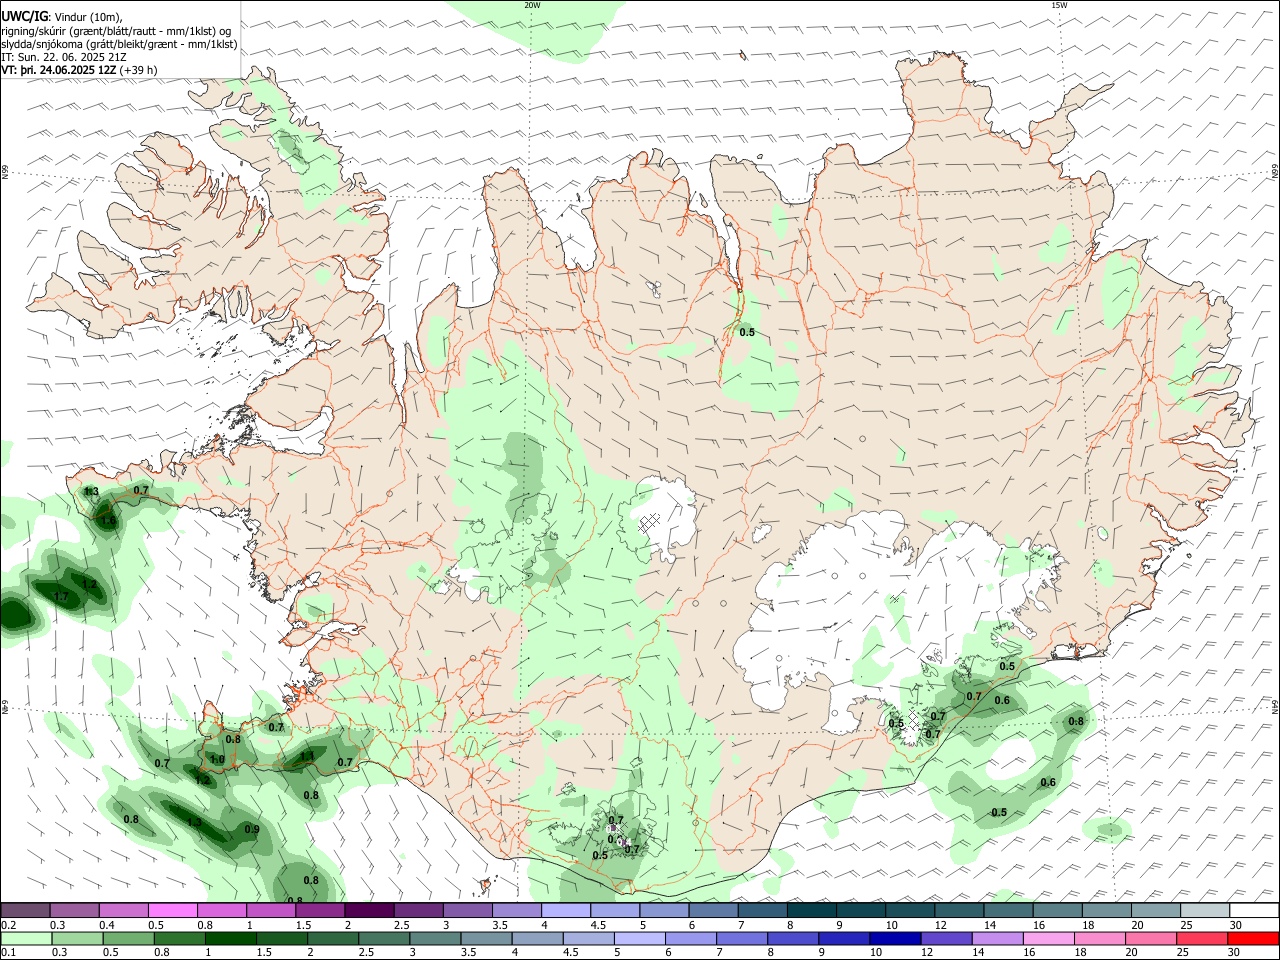
Task: Pick the top-row dark teal swatch starting at 8
Action: coord(811,911)
